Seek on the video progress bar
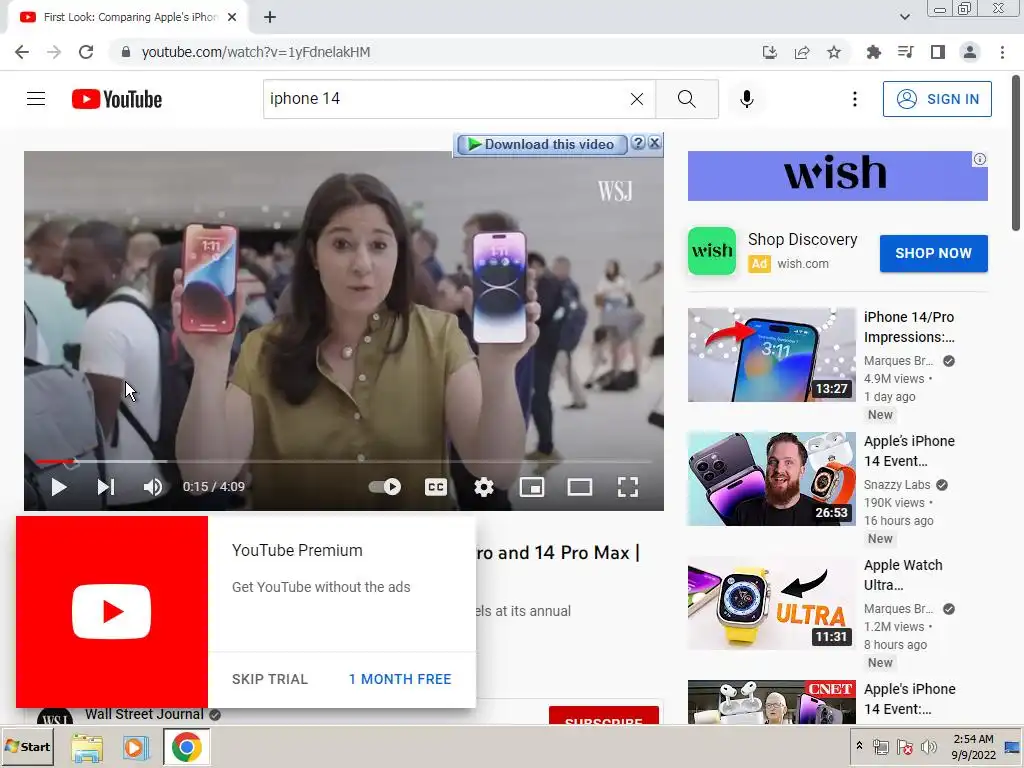The image size is (1024, 768). (344, 461)
